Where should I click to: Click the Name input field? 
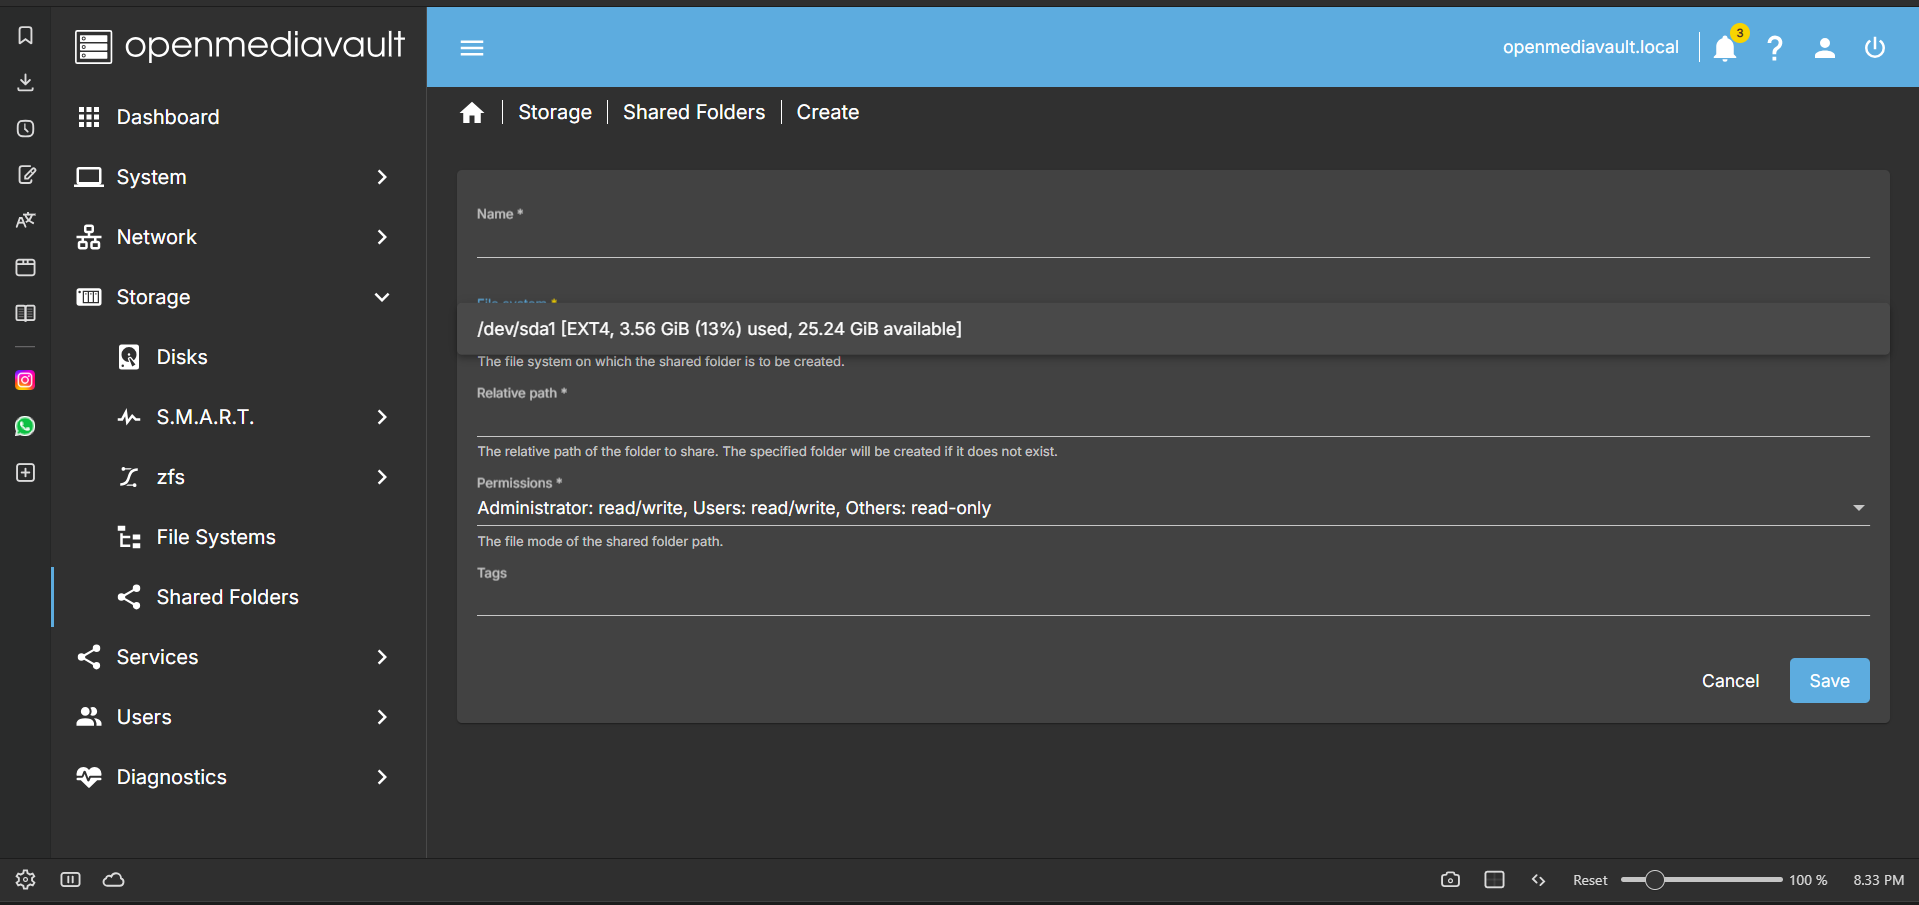[x=1172, y=240]
